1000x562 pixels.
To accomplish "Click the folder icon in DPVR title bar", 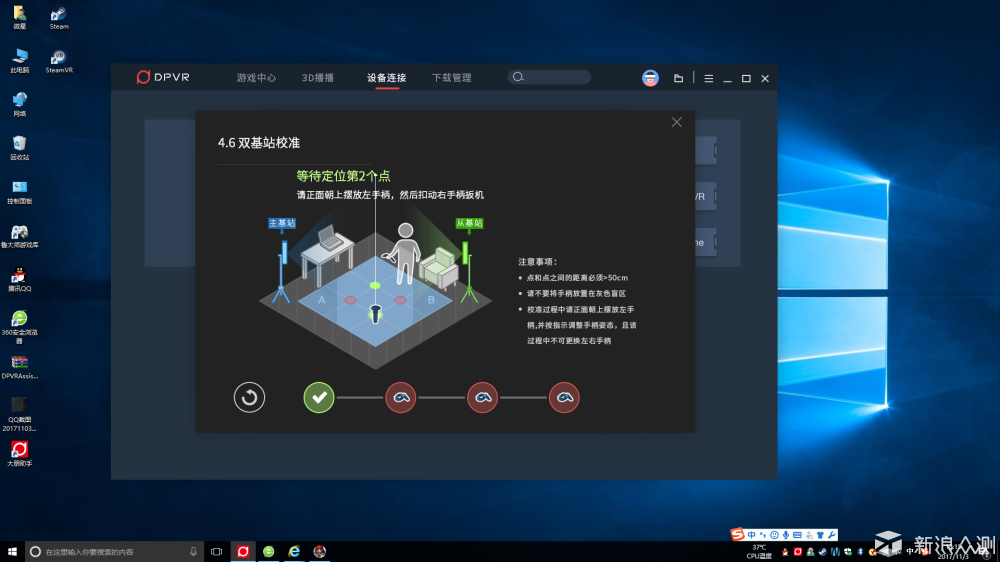I will coord(679,78).
